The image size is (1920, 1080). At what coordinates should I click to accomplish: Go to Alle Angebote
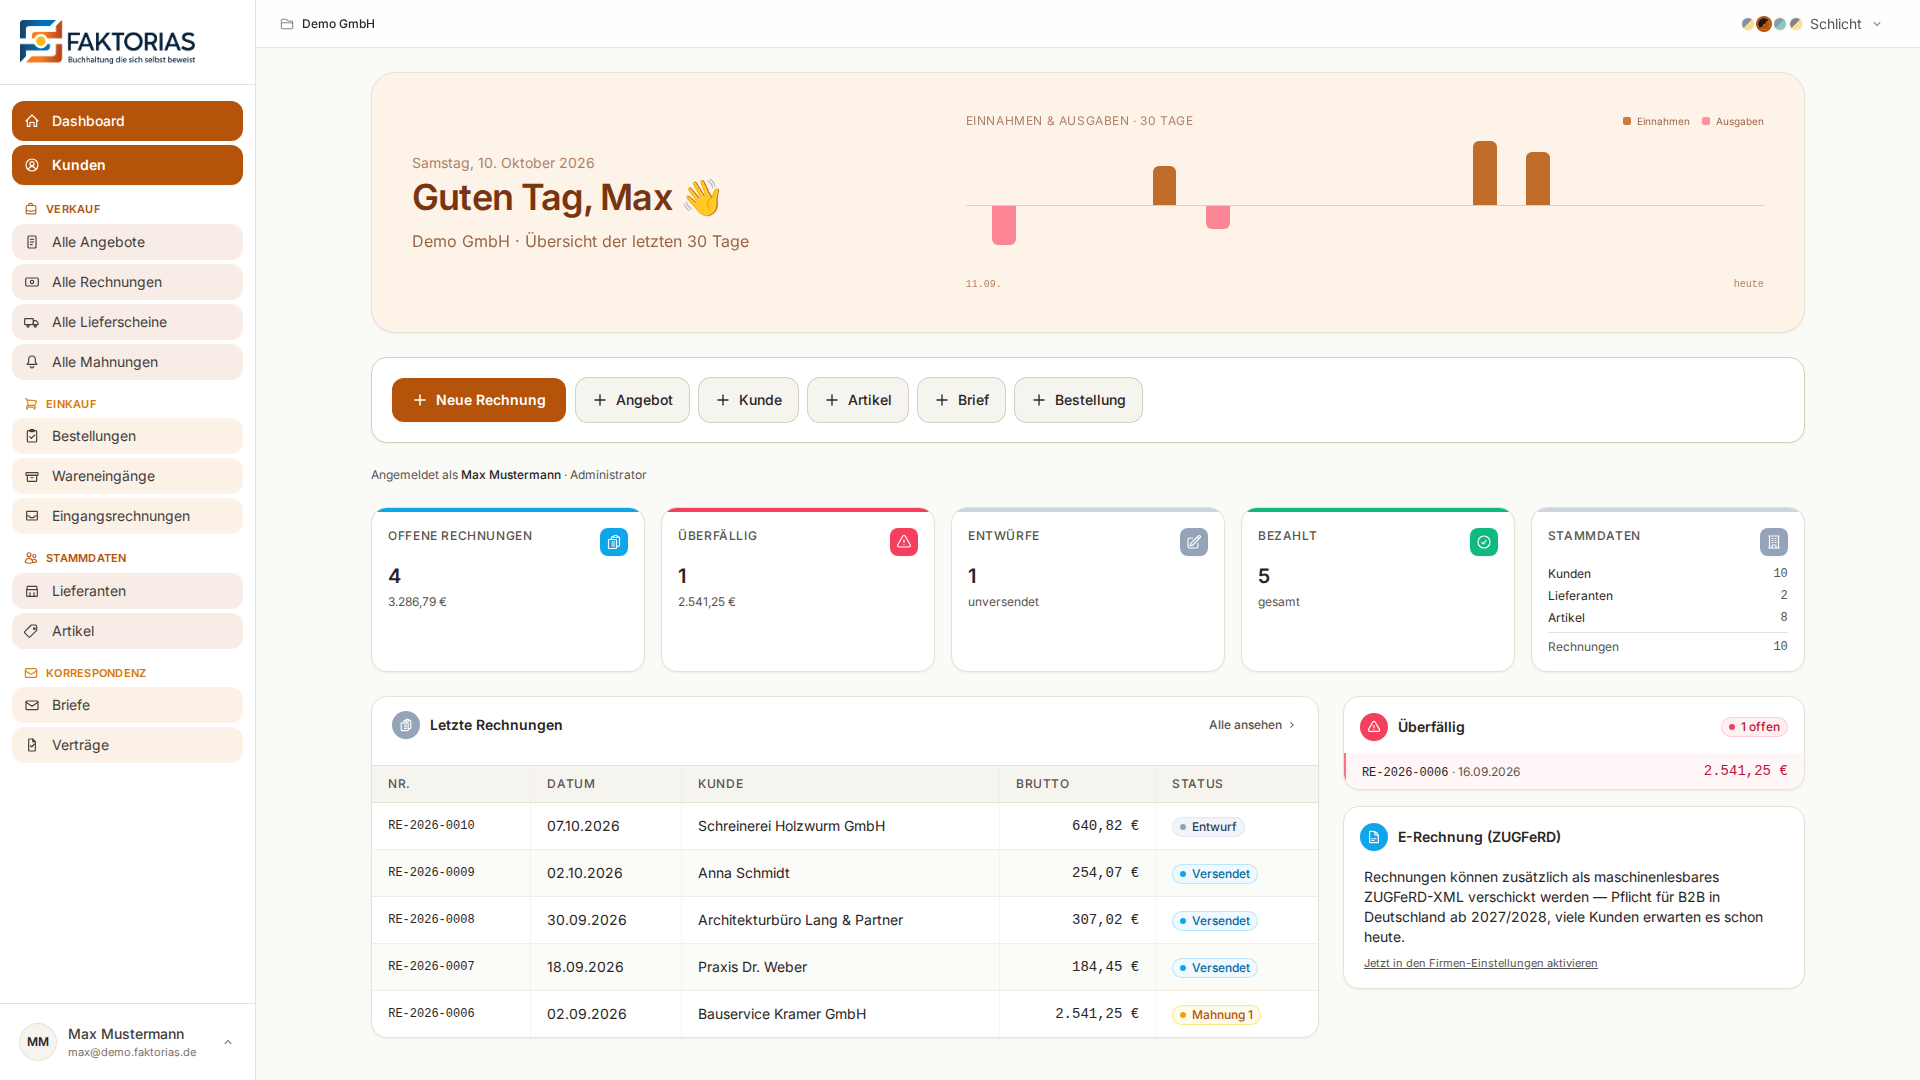[x=127, y=242]
